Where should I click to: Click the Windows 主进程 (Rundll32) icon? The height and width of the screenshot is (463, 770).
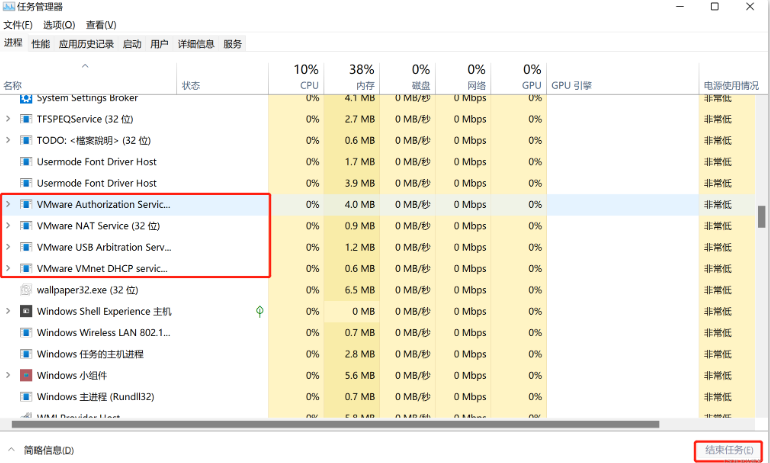(x=26, y=397)
